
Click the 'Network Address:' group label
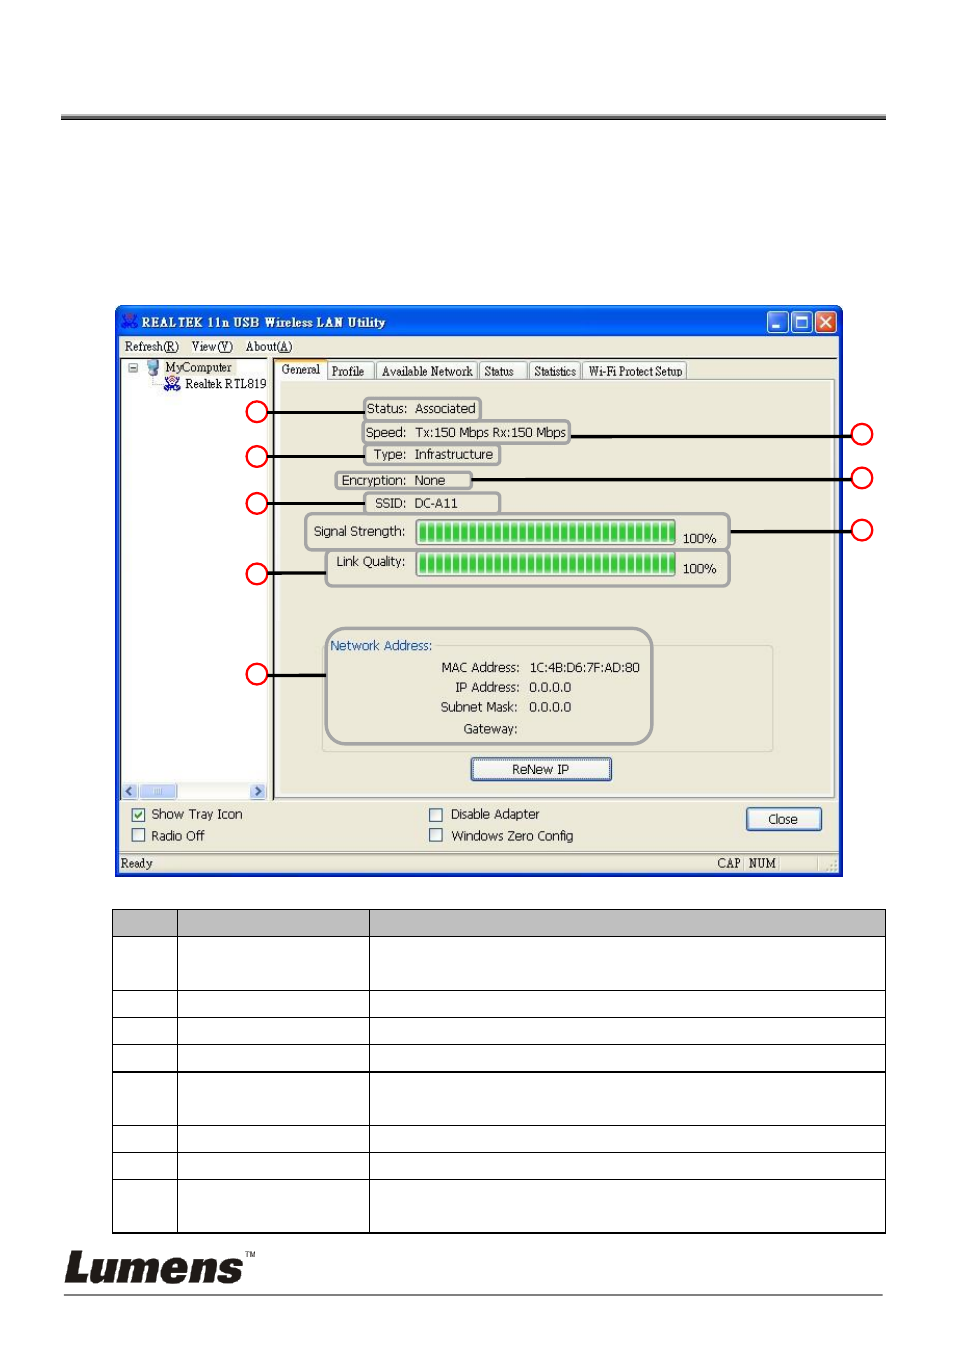(381, 646)
